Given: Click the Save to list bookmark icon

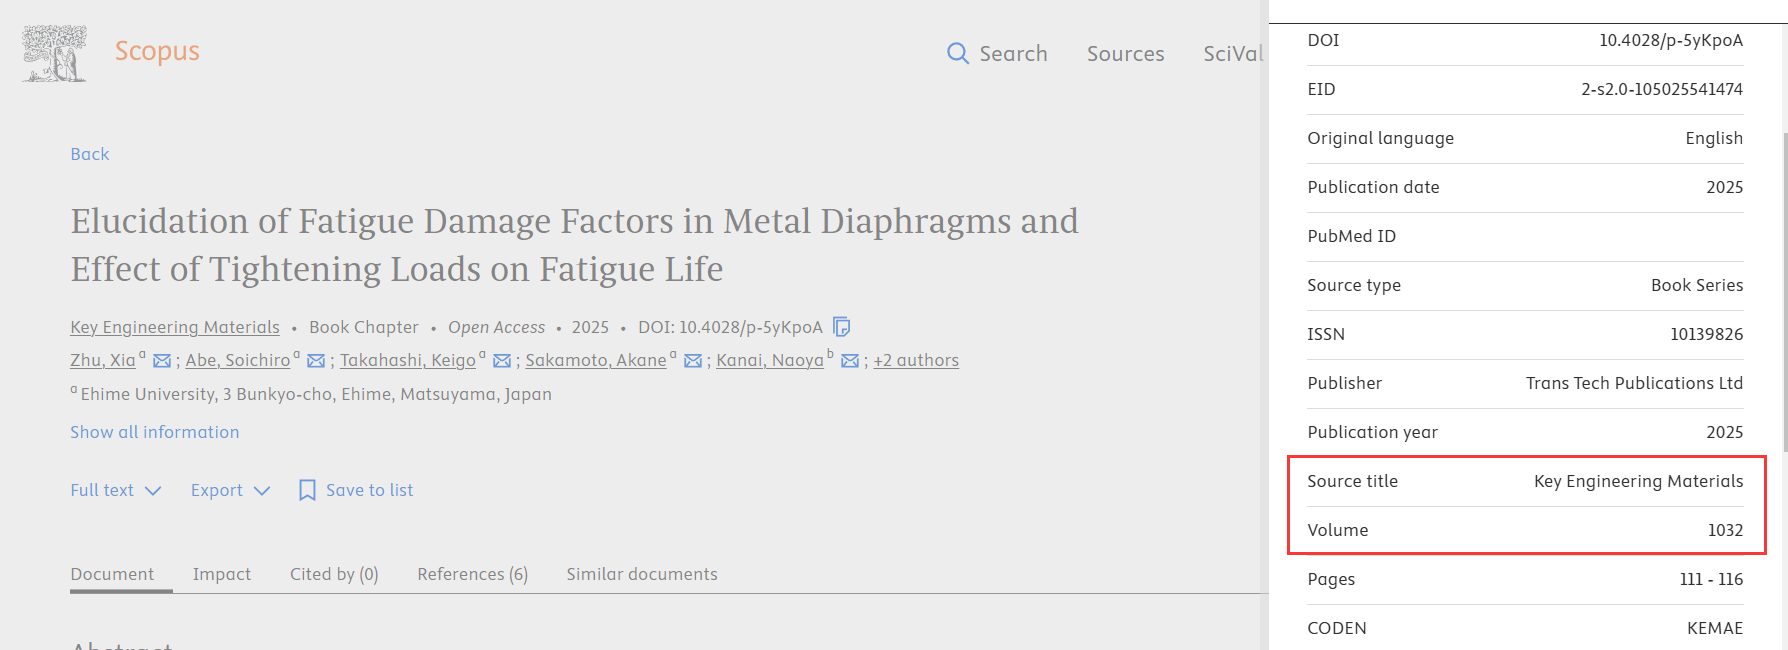Looking at the screenshot, I should click(307, 490).
